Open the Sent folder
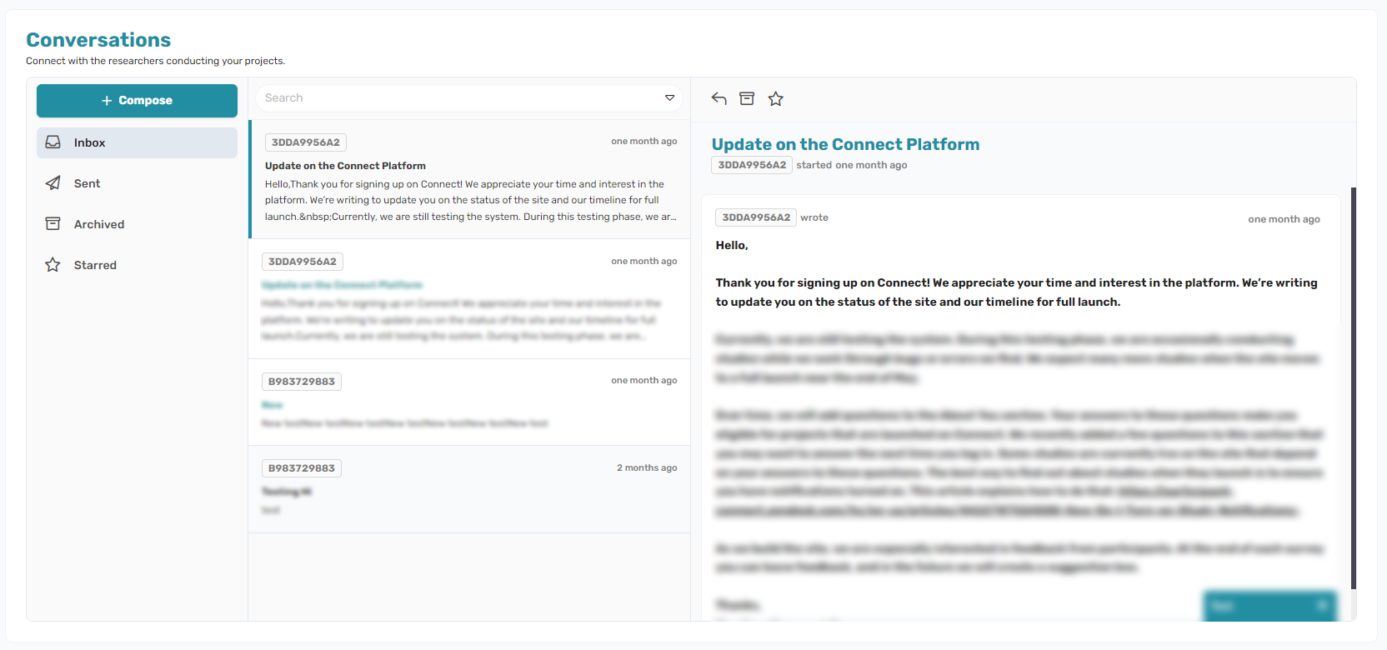Viewport: 1387px width, 650px height. click(87, 184)
